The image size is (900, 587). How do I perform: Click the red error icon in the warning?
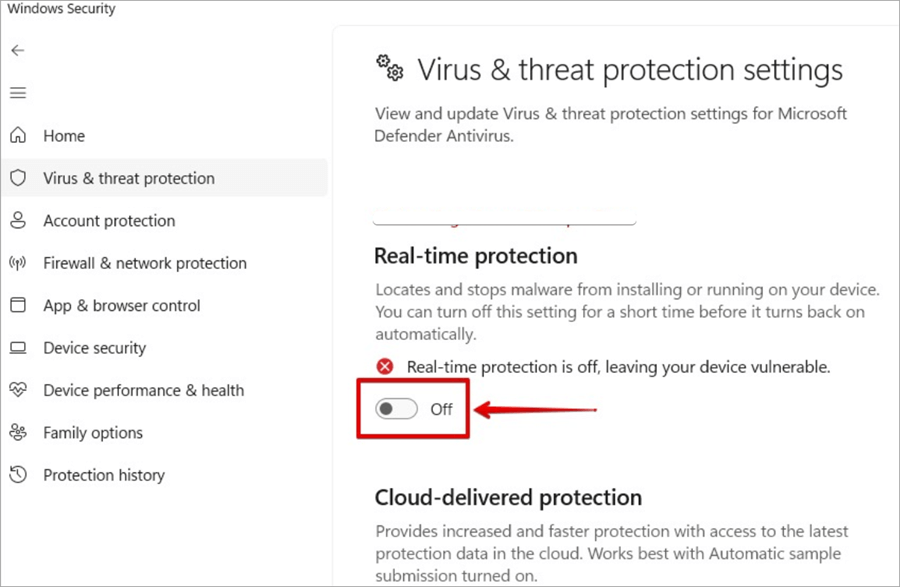coord(385,366)
